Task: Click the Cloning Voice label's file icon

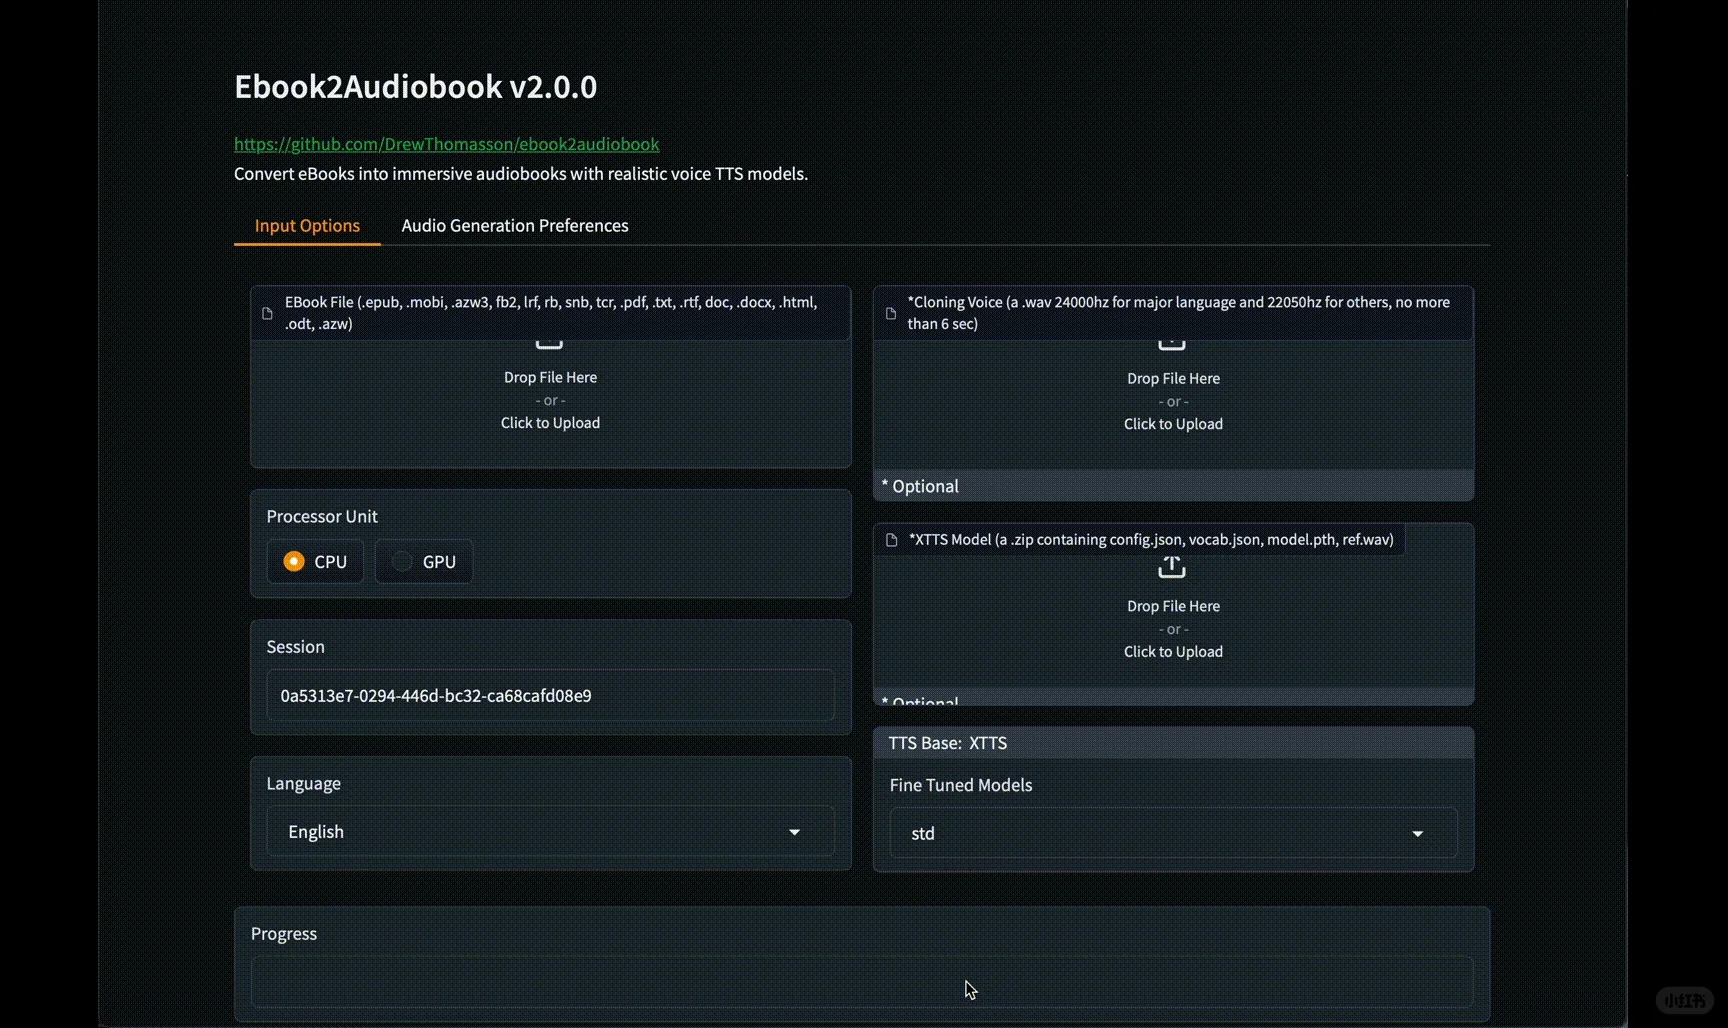Action: point(891,313)
